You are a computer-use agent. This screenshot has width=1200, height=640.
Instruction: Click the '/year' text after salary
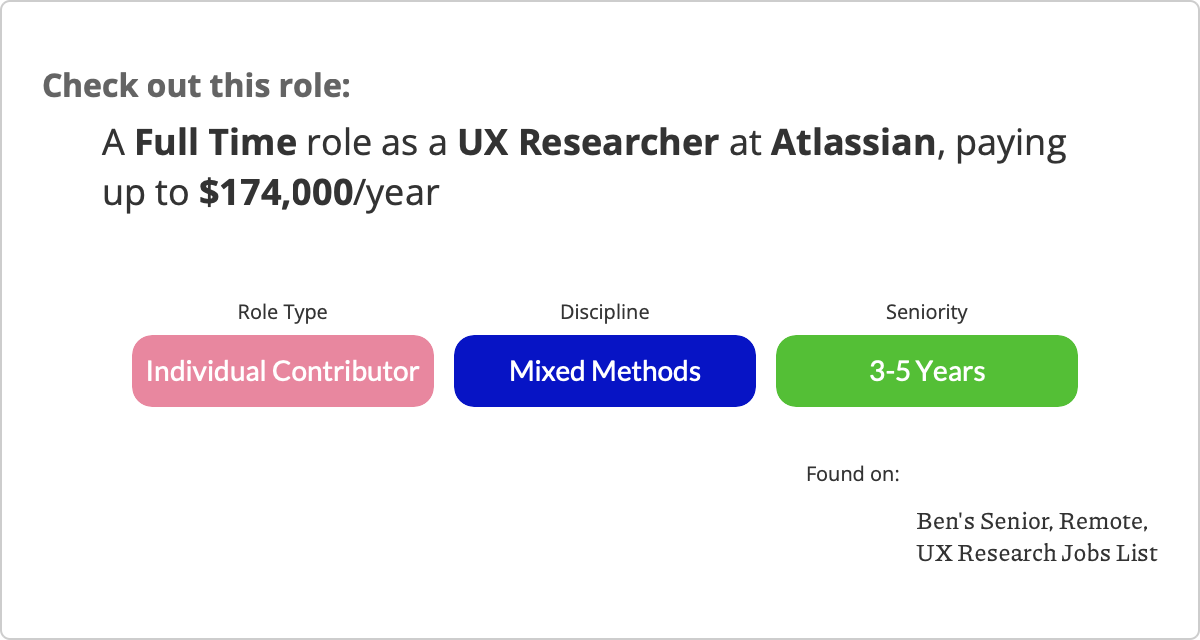(x=397, y=193)
